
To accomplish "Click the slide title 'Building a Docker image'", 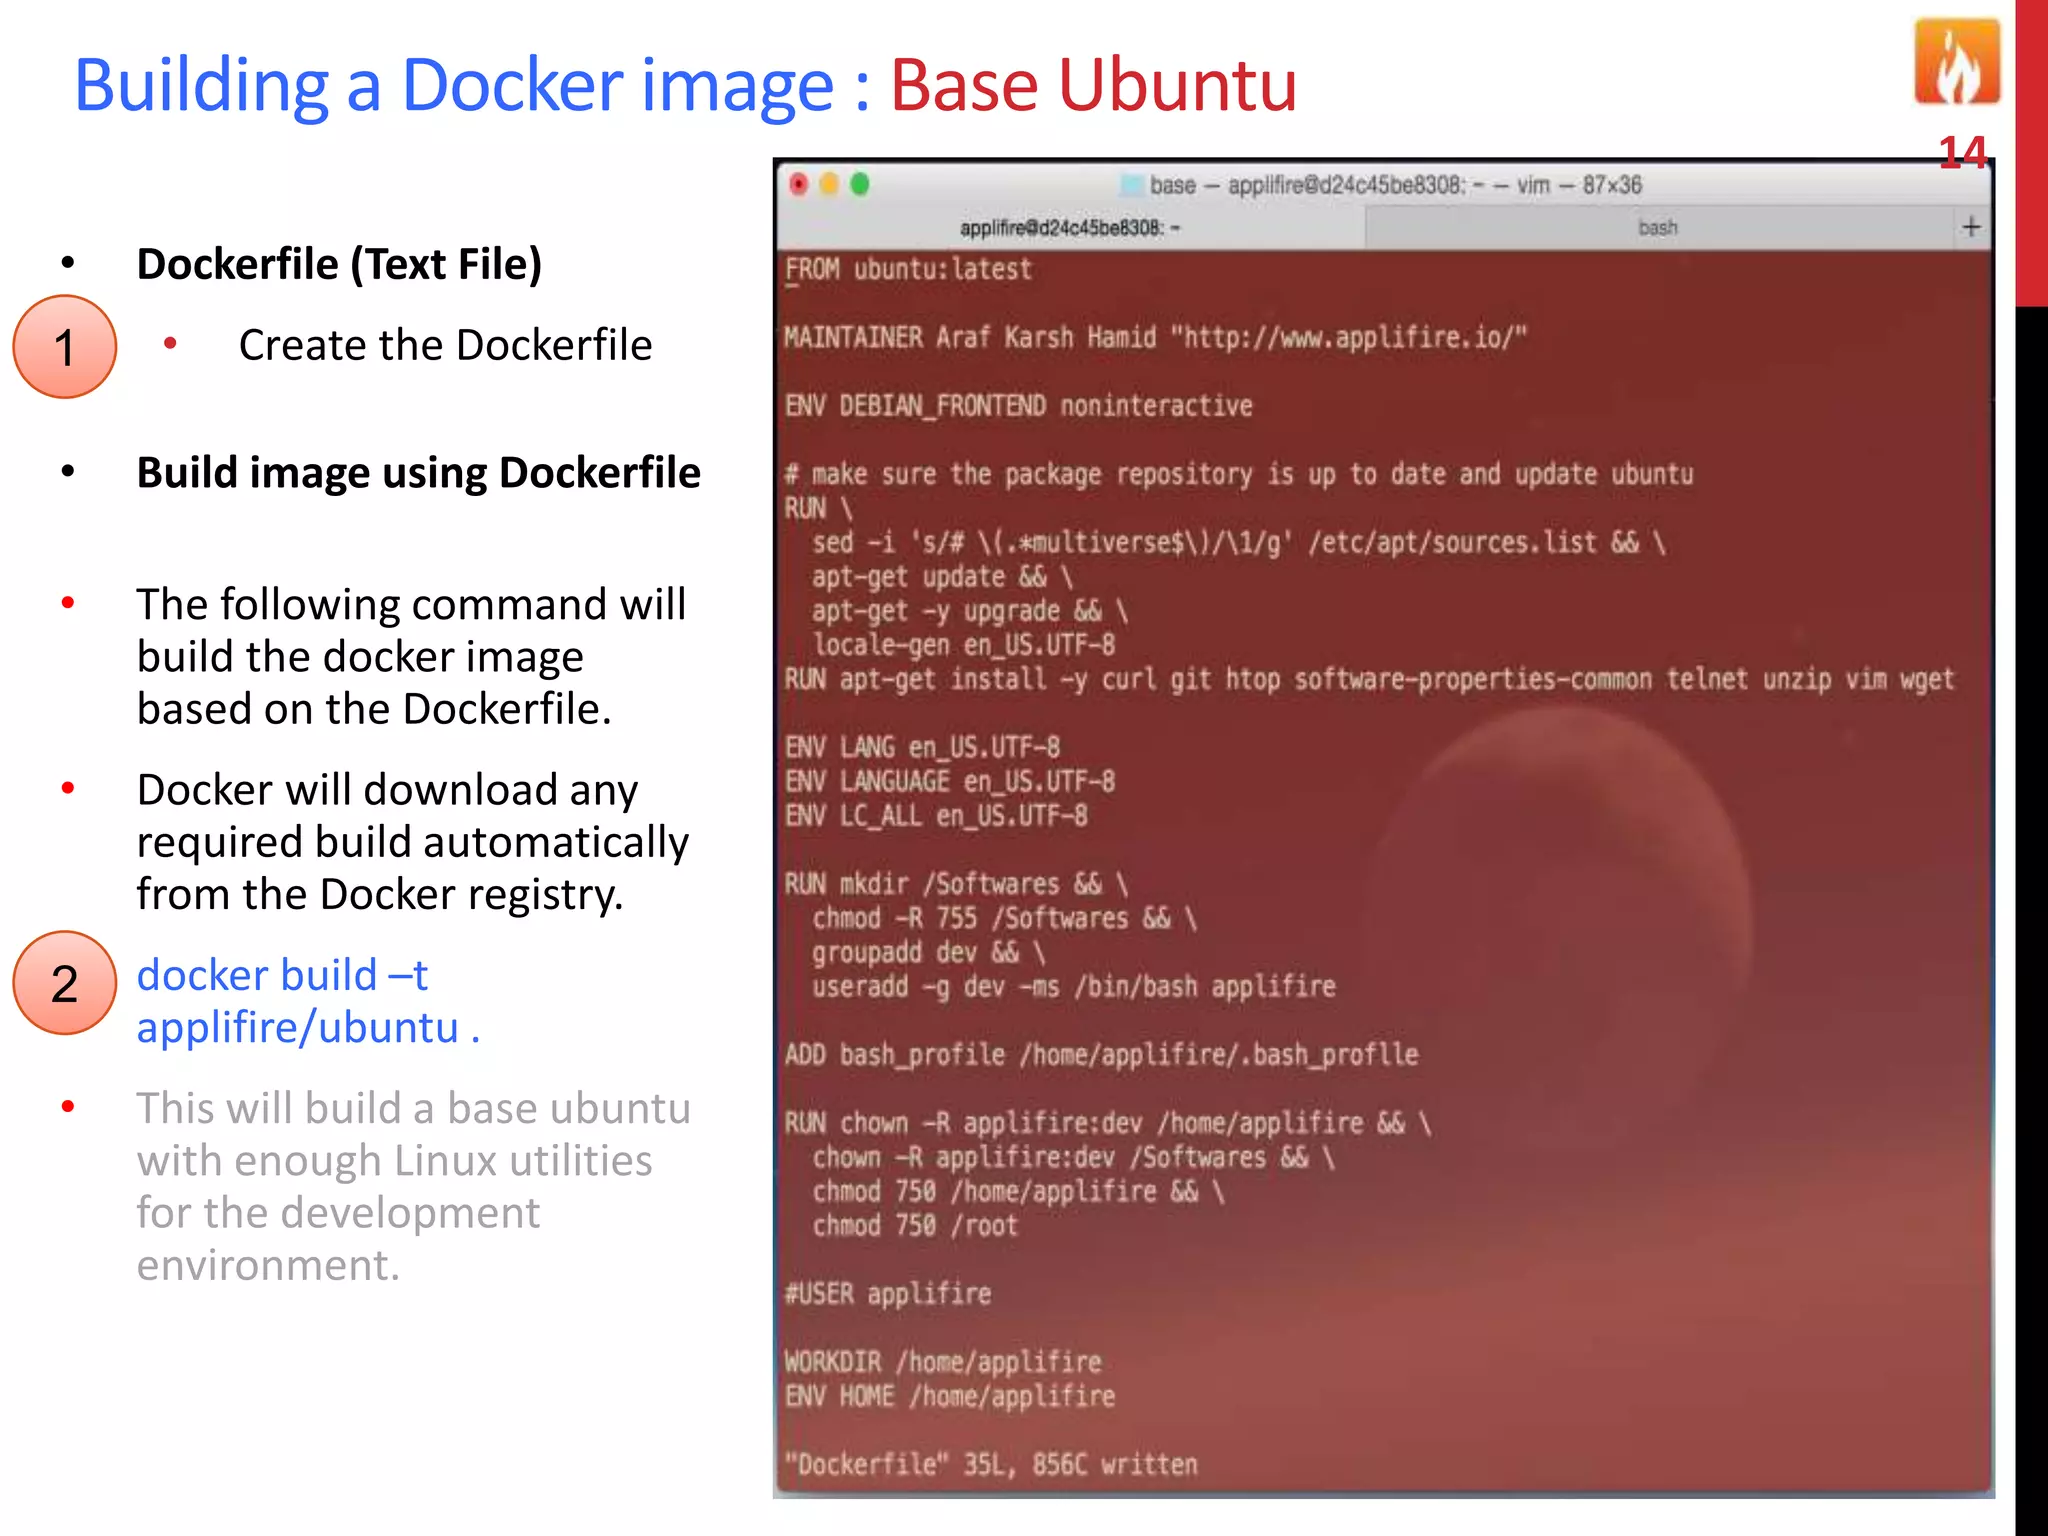I will pyautogui.click(x=454, y=84).
